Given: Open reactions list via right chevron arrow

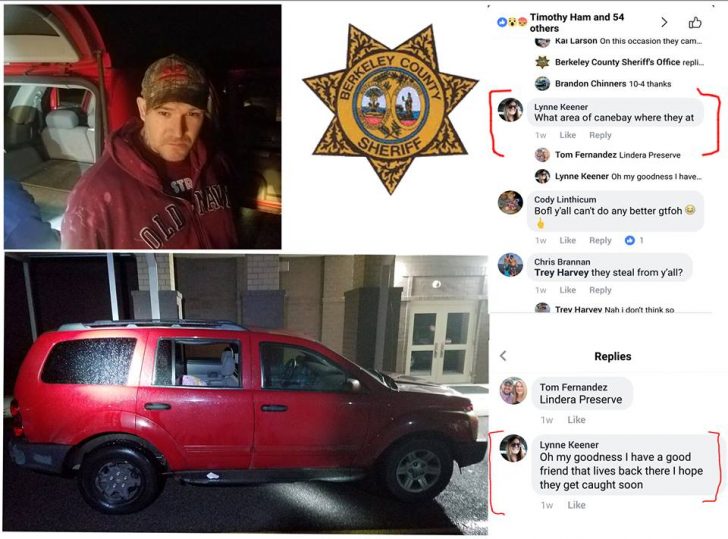Looking at the screenshot, I should tap(664, 22).
